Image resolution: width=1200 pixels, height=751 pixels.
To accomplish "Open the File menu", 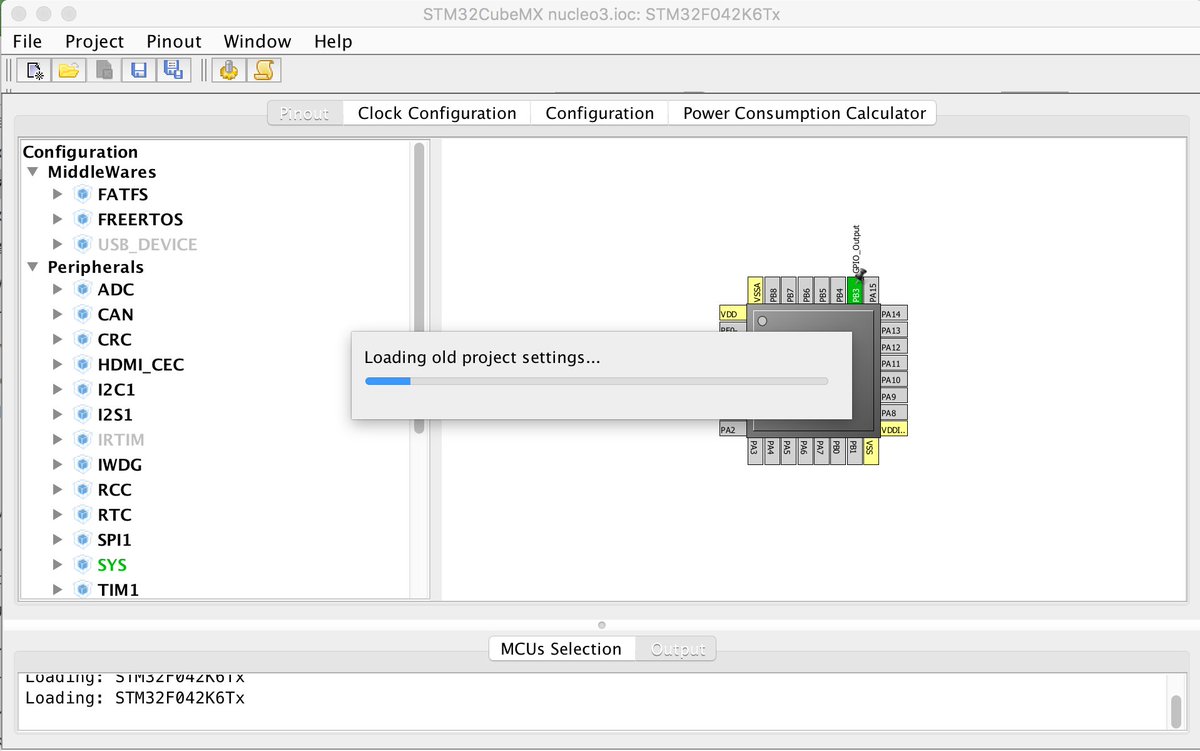I will (x=27, y=41).
